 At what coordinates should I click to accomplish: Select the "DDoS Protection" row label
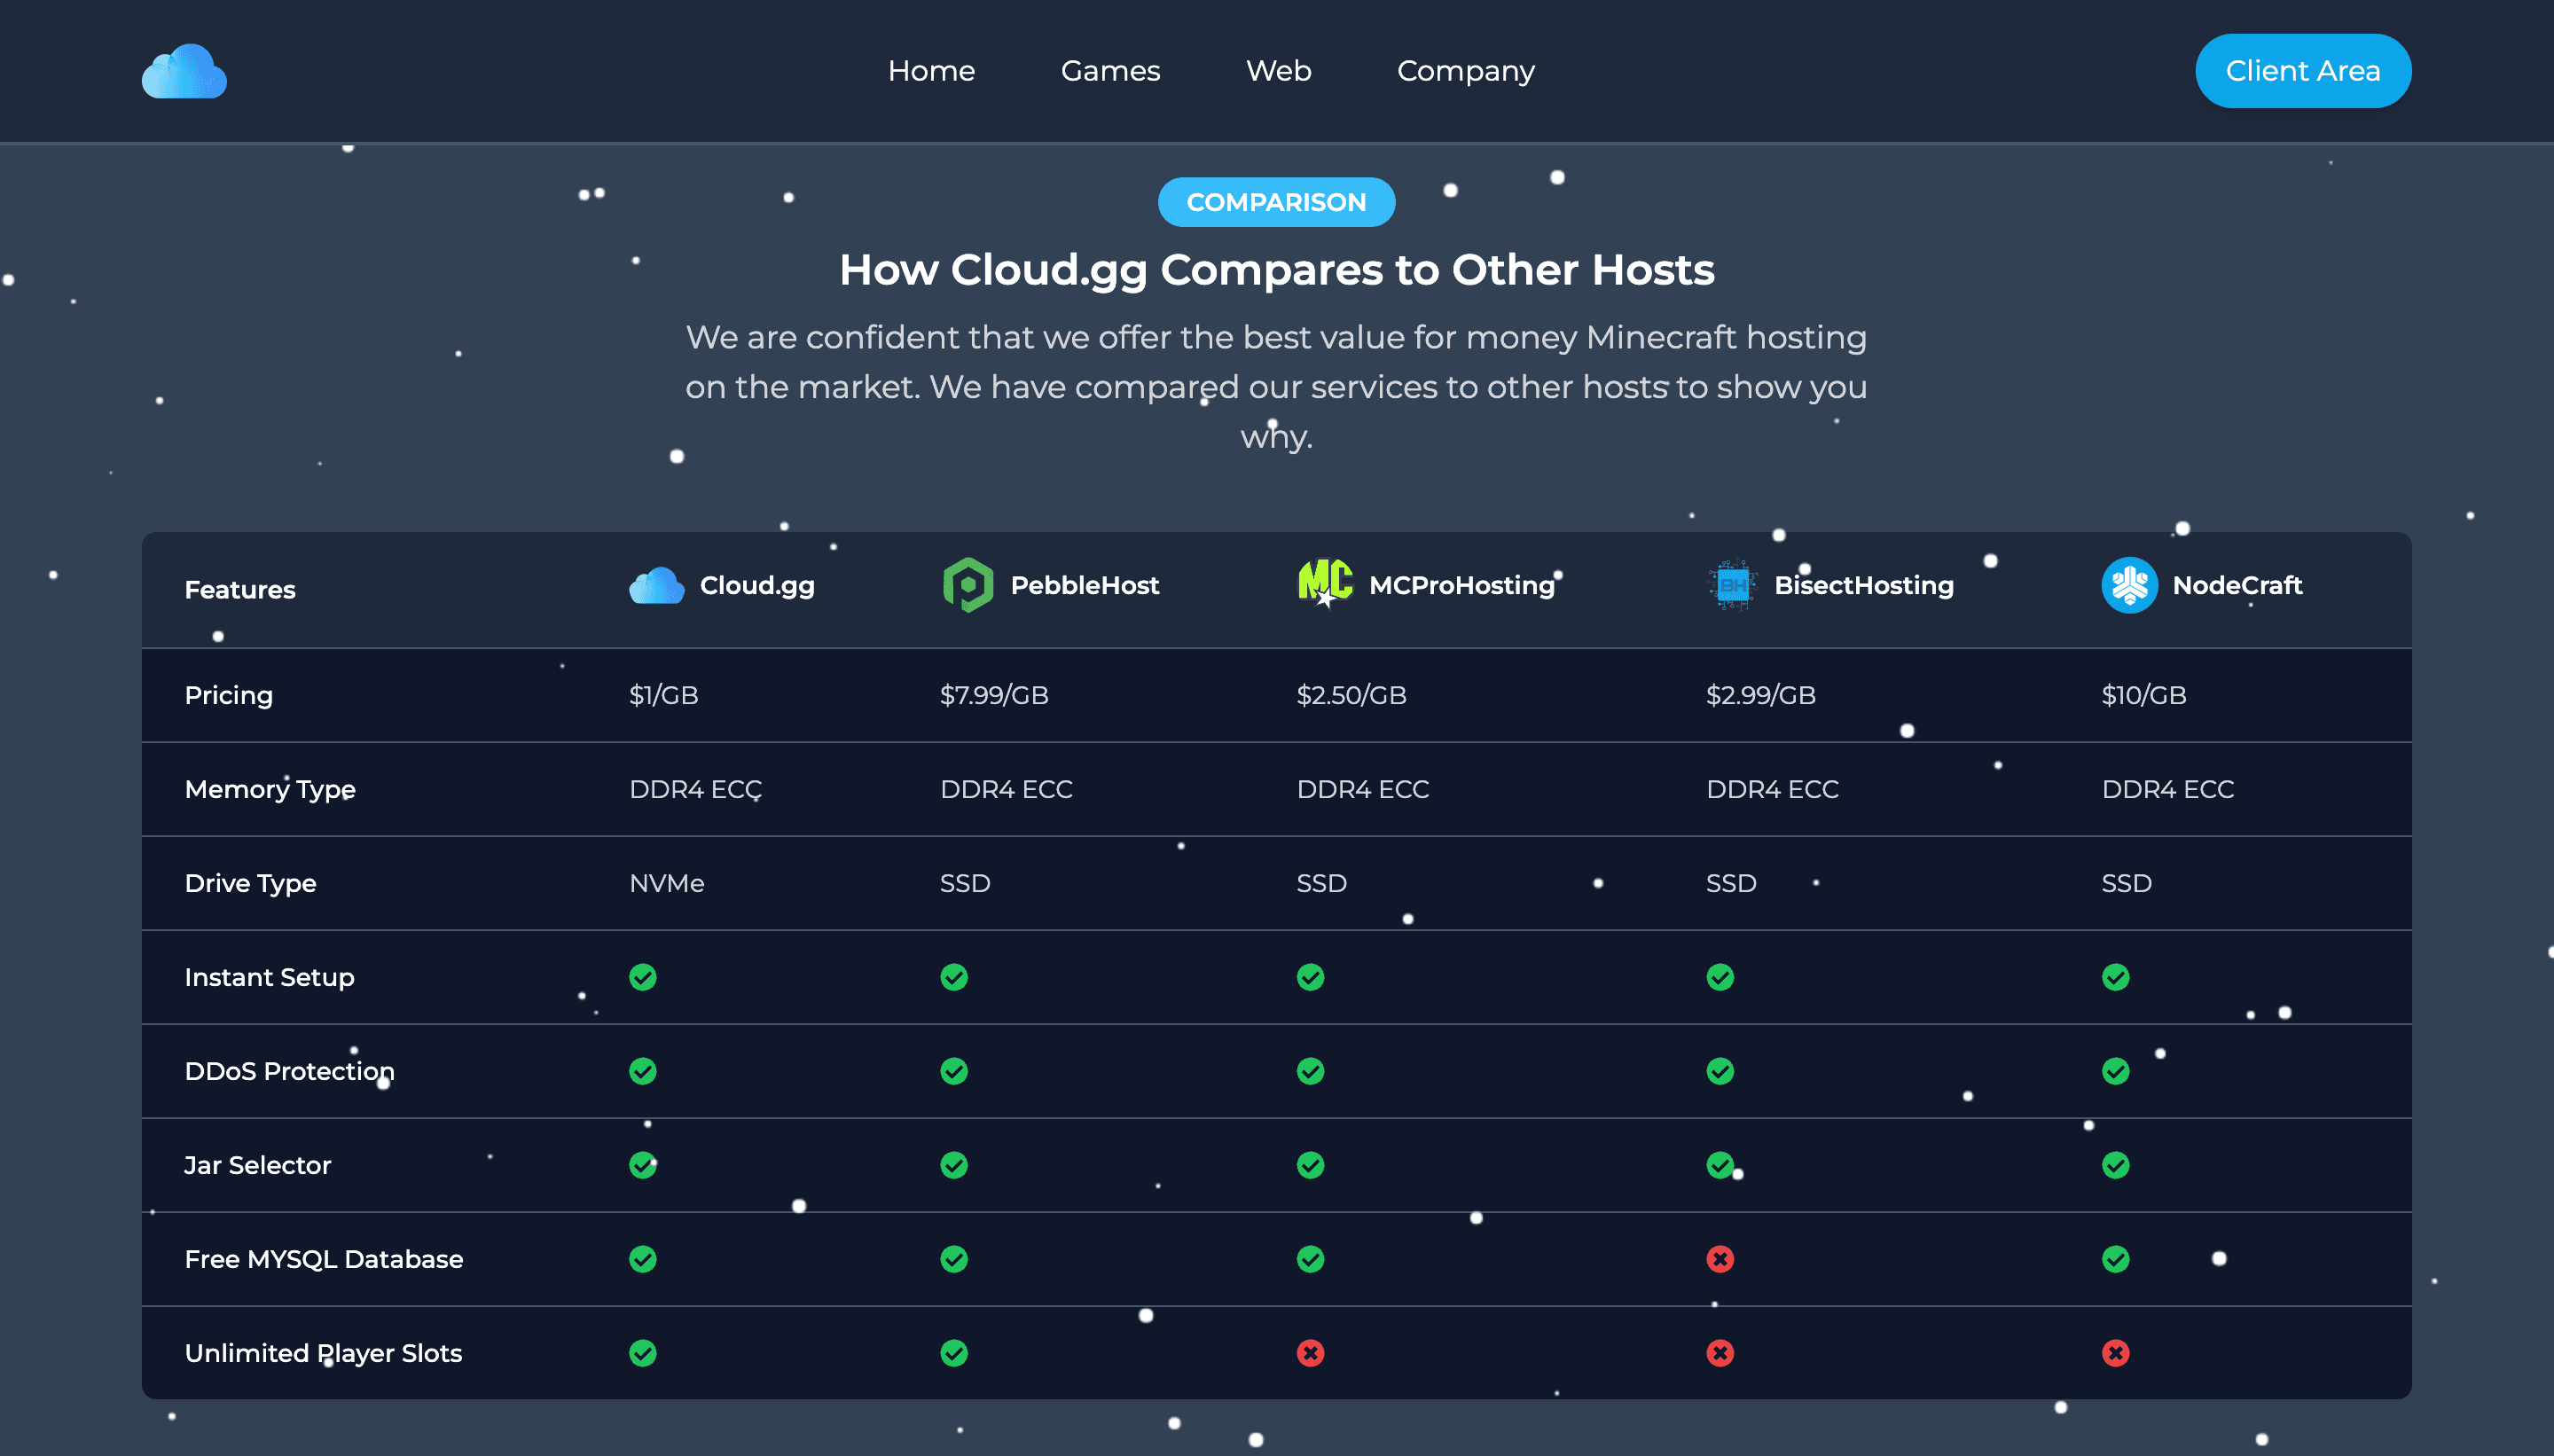pos(289,1071)
